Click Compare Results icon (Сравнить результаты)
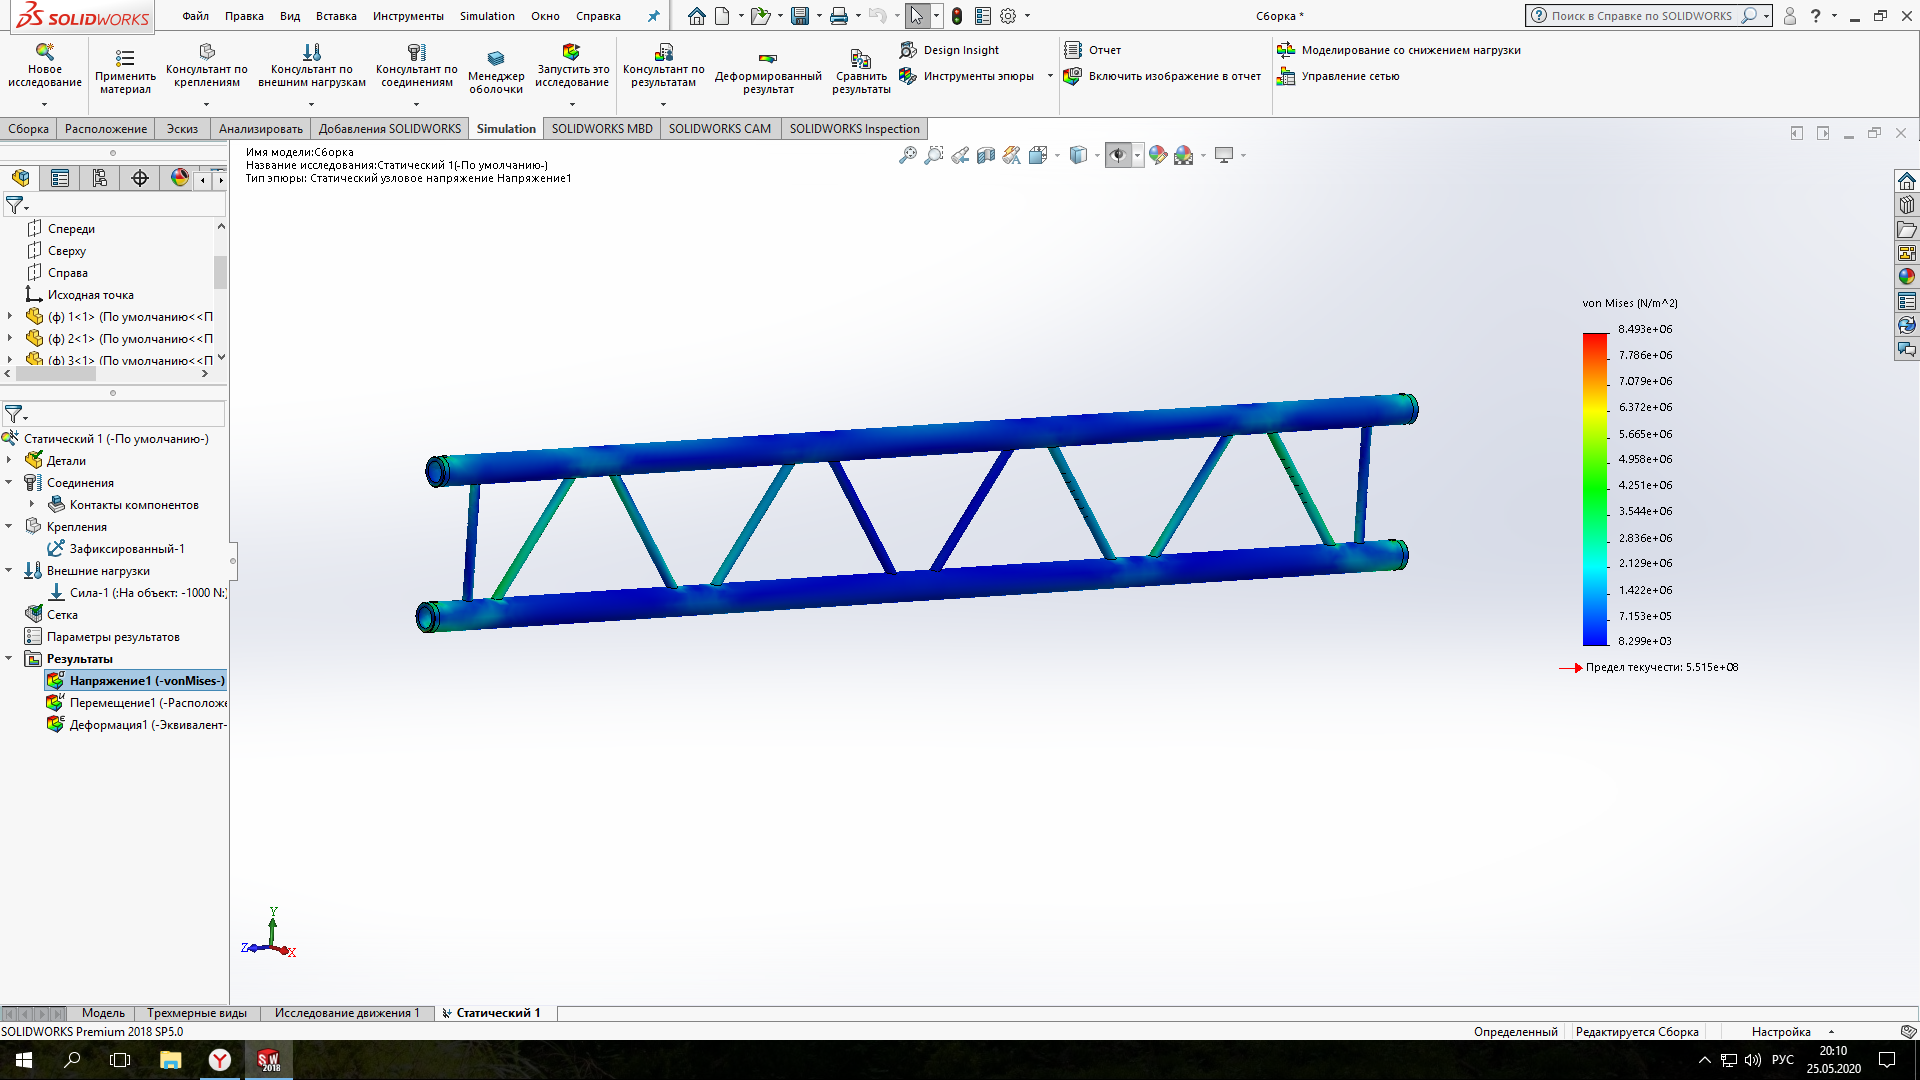The height and width of the screenshot is (1080, 1920). pos(860,59)
